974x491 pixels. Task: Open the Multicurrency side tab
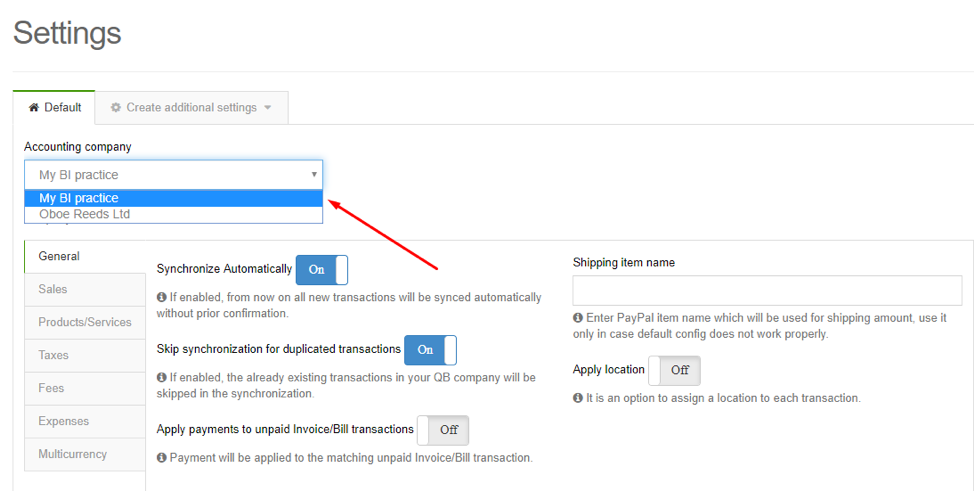coord(84,454)
